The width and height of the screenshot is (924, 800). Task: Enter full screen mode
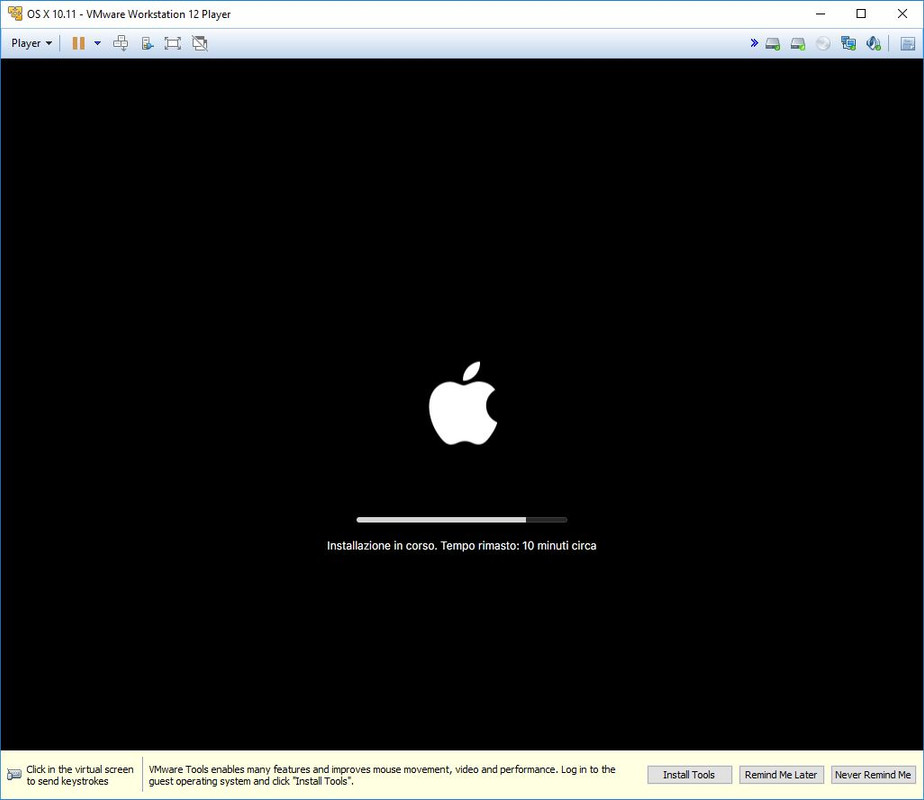[173, 43]
